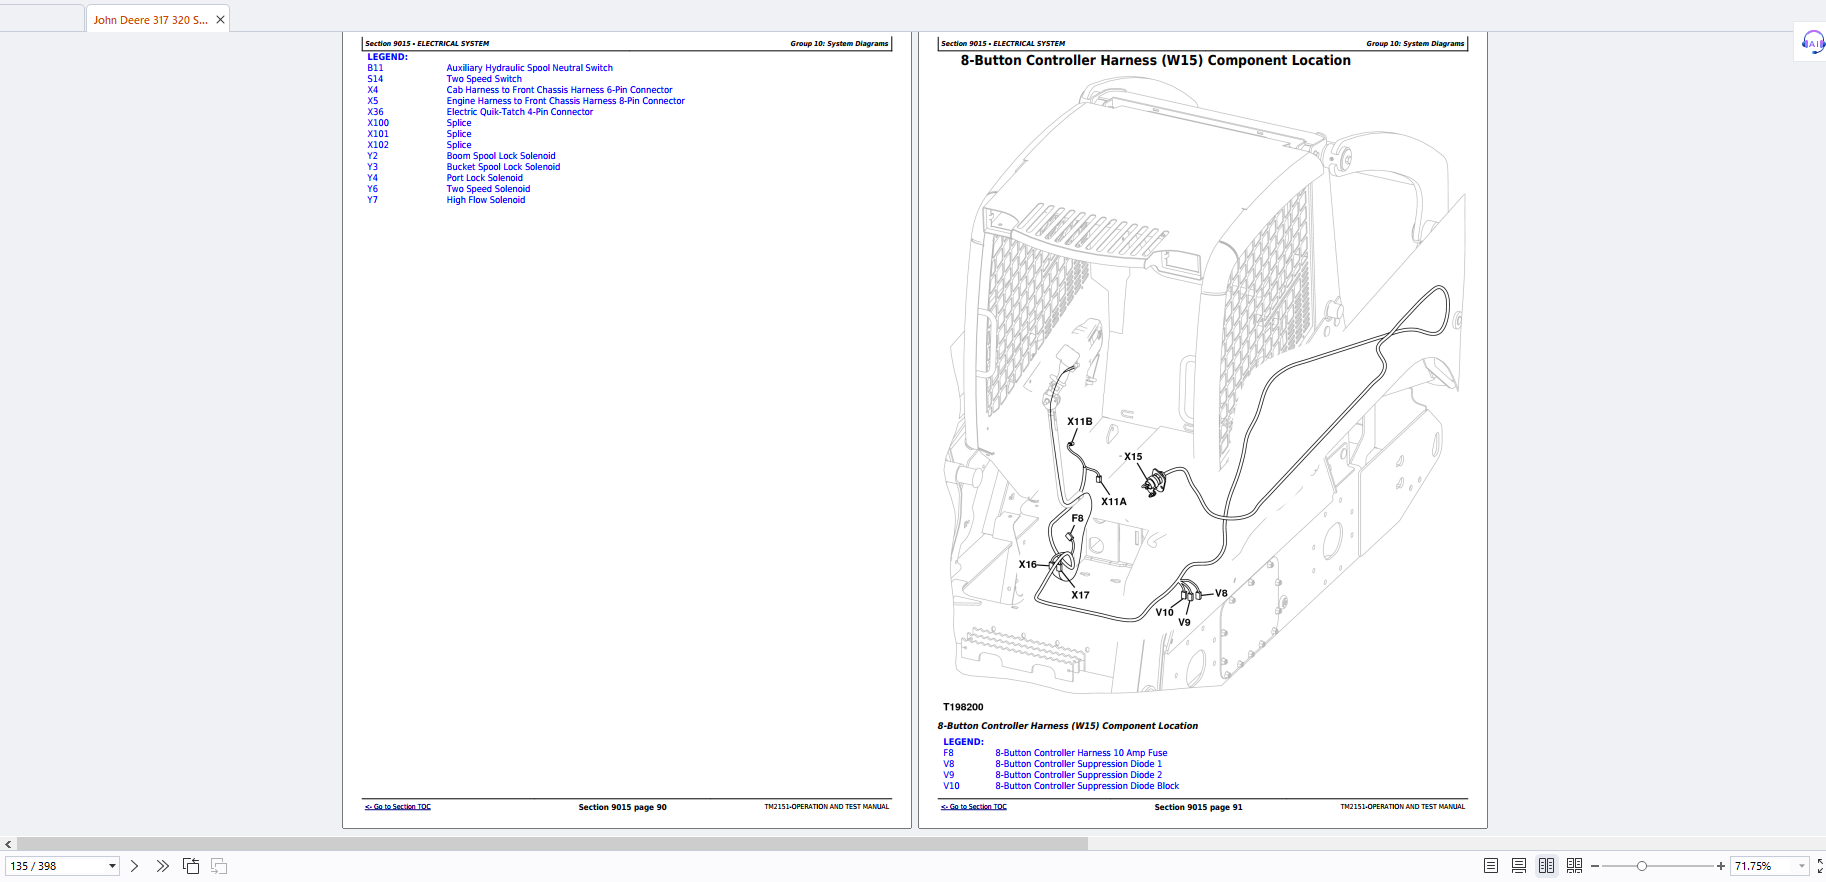
Task: Open the page number dropdown
Action: [x=112, y=866]
